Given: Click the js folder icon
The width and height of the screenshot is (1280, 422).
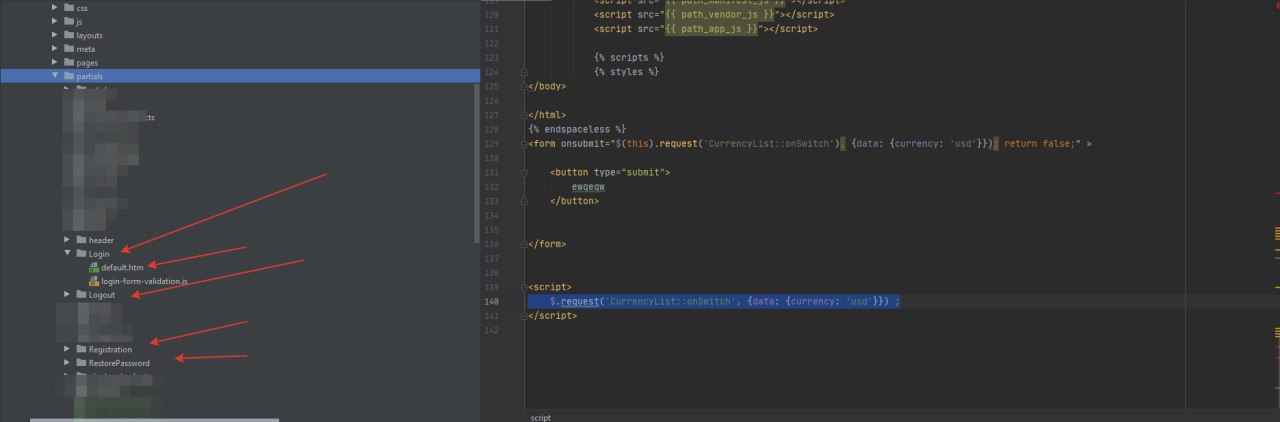Looking at the screenshot, I should pyautogui.click(x=68, y=21).
